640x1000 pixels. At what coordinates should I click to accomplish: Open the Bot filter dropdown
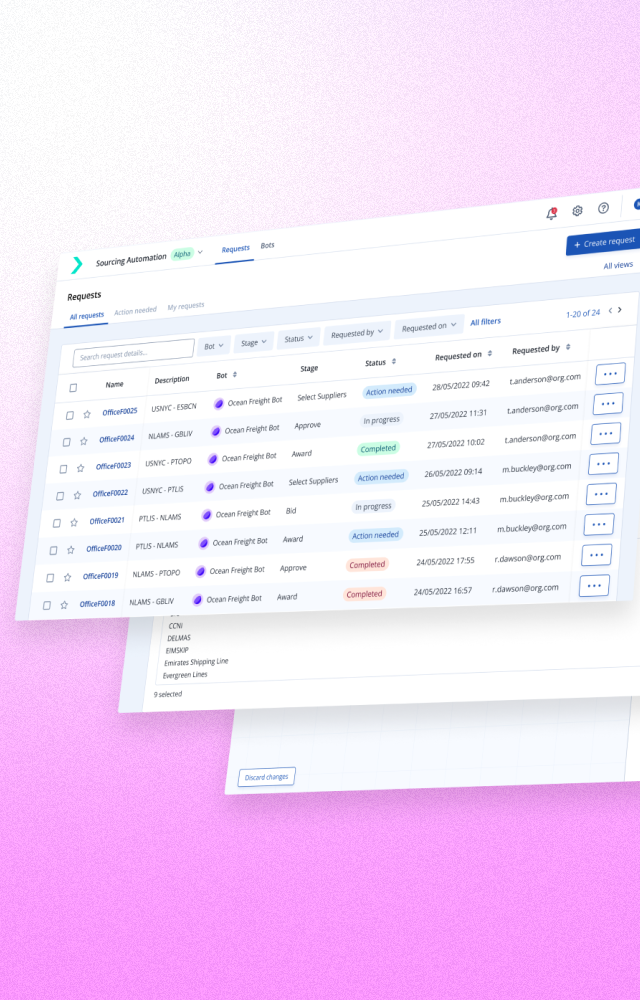(213, 346)
